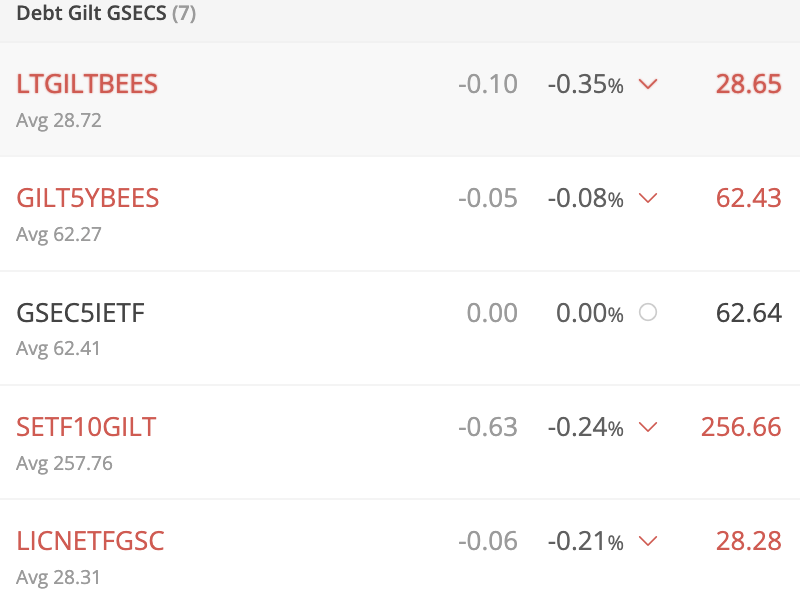800x604 pixels.
Task: Click GILT5YBEES last price 62.43
Action: click(748, 198)
